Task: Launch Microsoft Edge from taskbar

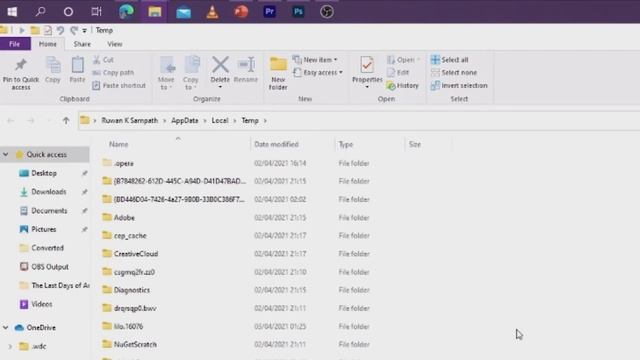Action: (x=126, y=11)
